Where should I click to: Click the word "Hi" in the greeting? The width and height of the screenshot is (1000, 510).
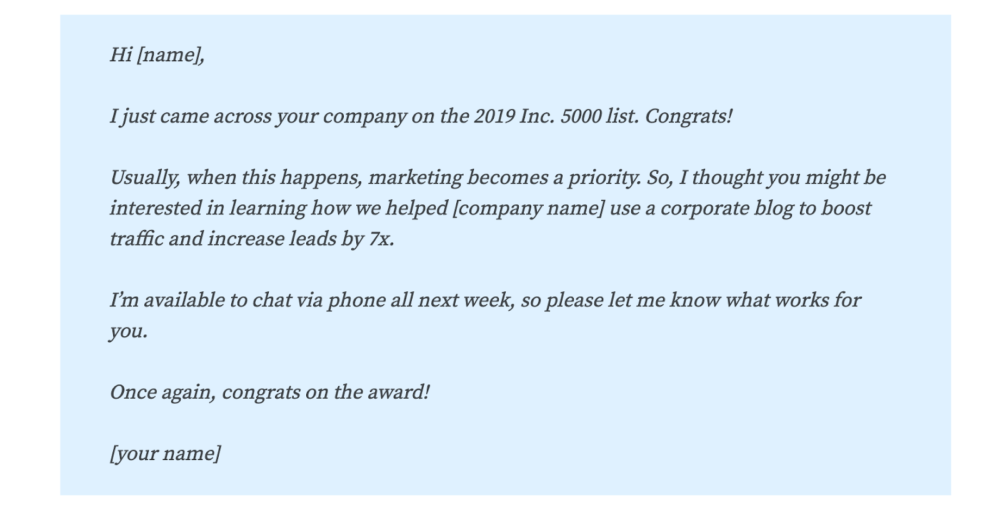(x=120, y=55)
